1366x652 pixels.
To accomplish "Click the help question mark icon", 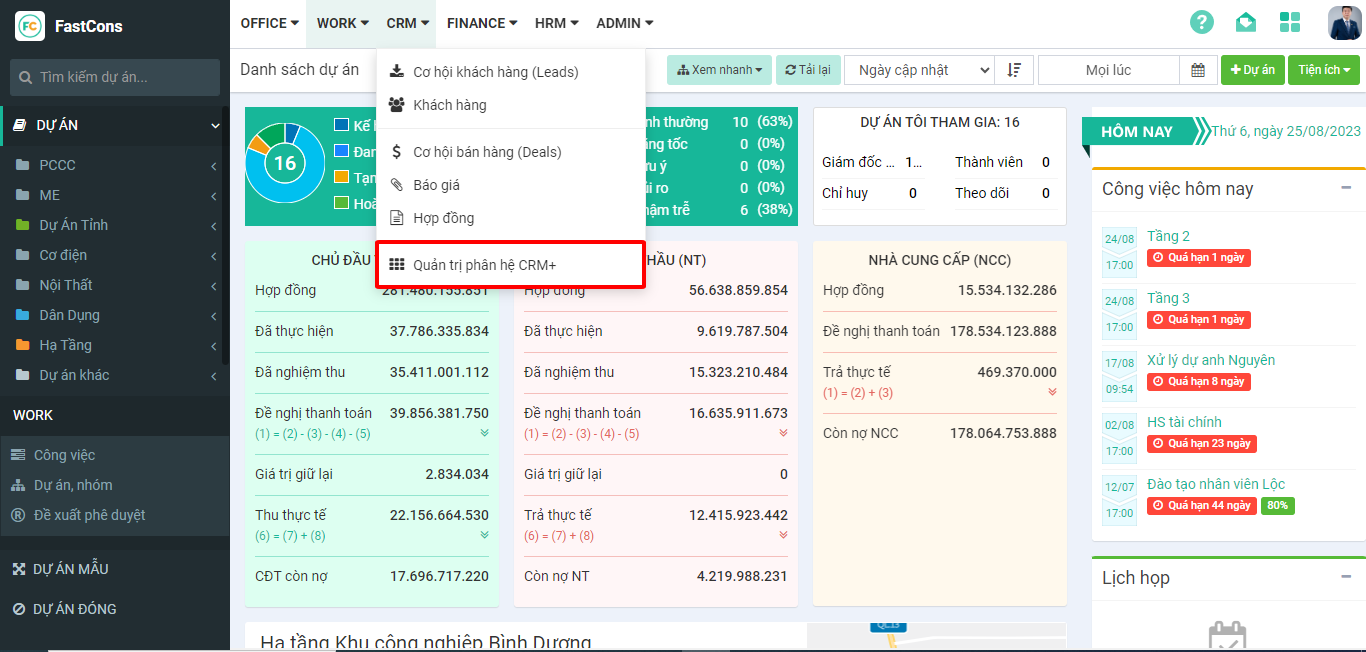I will 1201,22.
